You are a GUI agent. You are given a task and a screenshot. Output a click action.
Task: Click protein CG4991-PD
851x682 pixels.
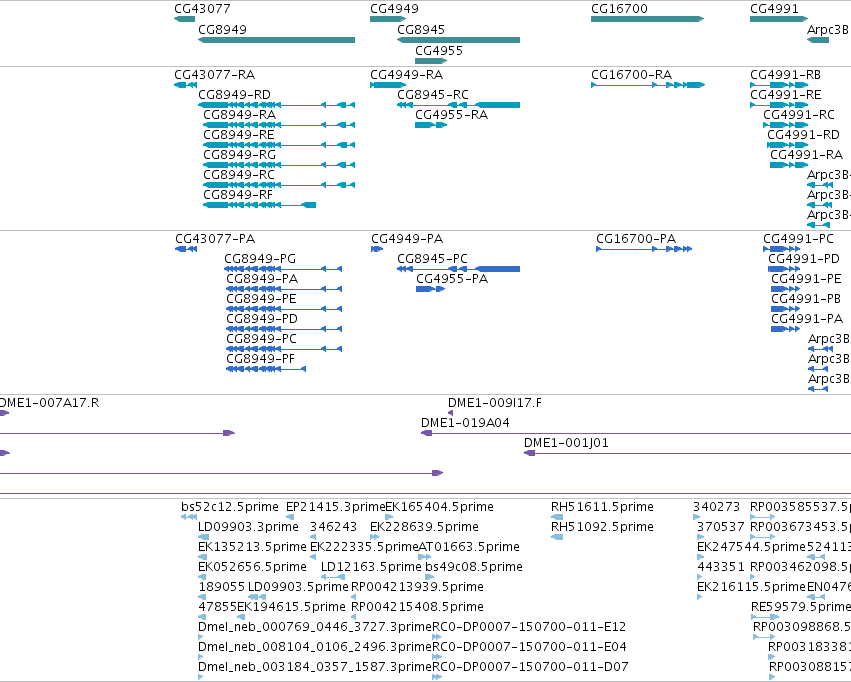[x=784, y=269]
